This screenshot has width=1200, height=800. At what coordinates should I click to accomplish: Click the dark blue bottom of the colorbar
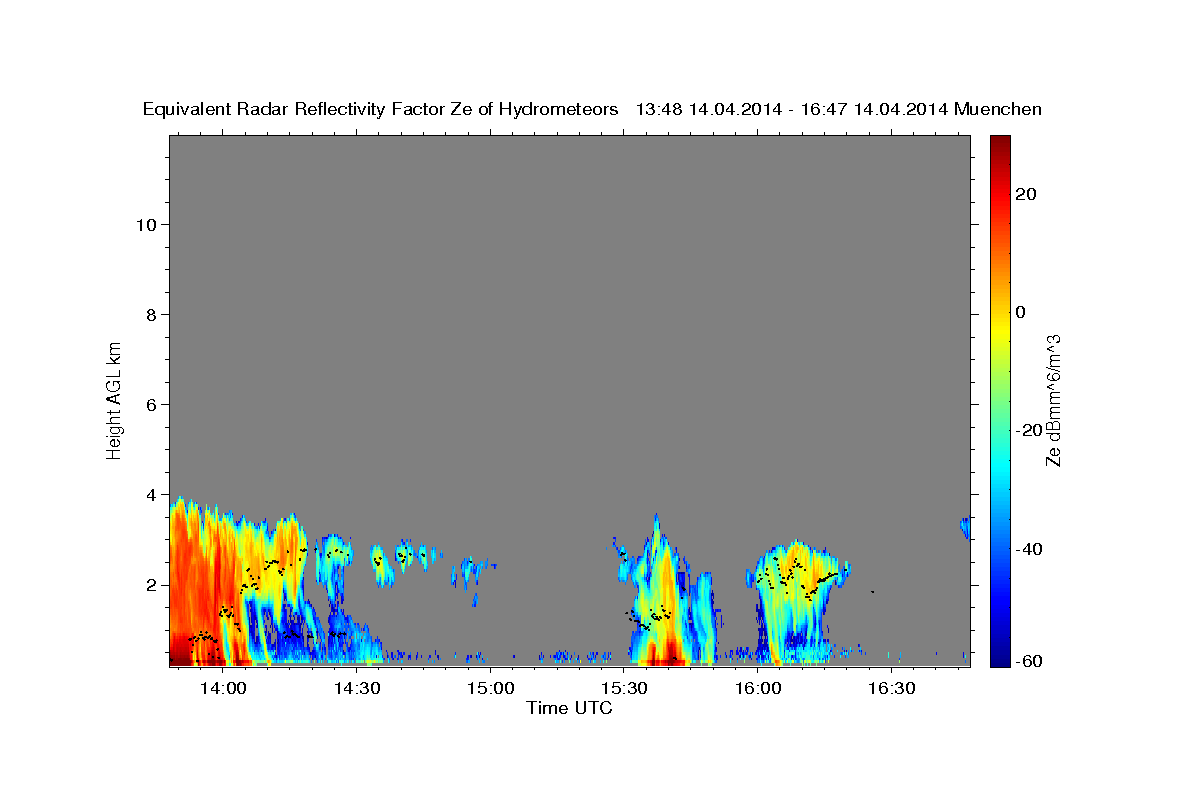tap(1000, 658)
